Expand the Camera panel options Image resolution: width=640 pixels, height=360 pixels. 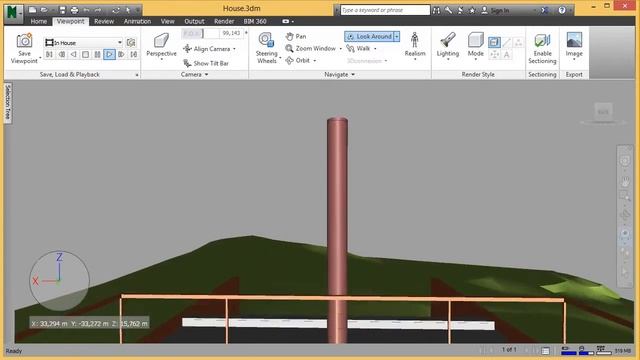coord(195,75)
